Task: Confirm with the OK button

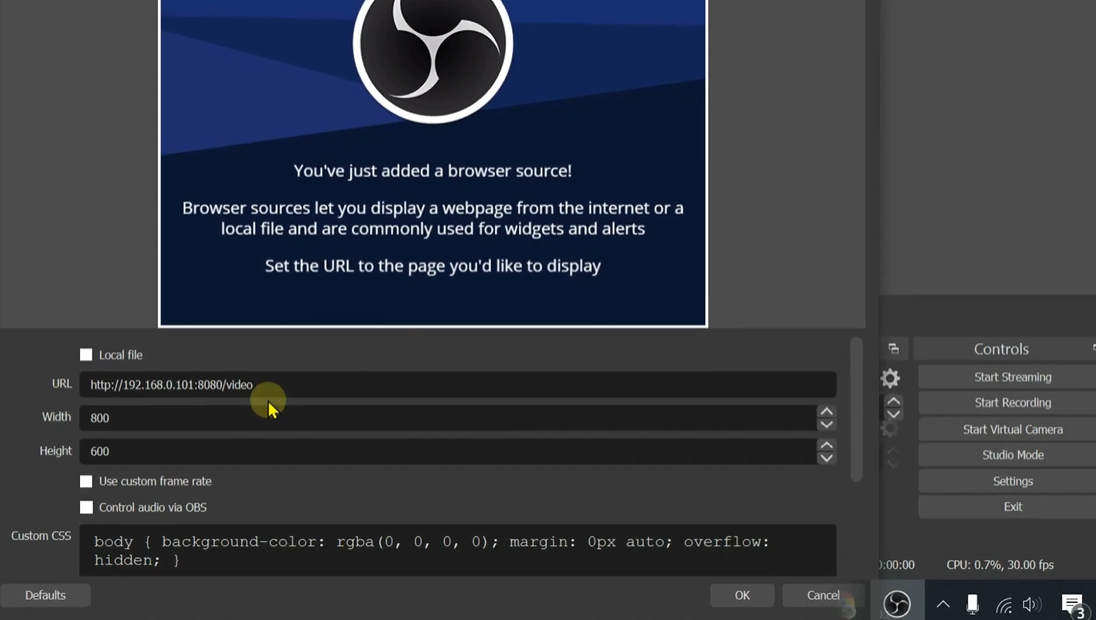Action: [x=742, y=596]
